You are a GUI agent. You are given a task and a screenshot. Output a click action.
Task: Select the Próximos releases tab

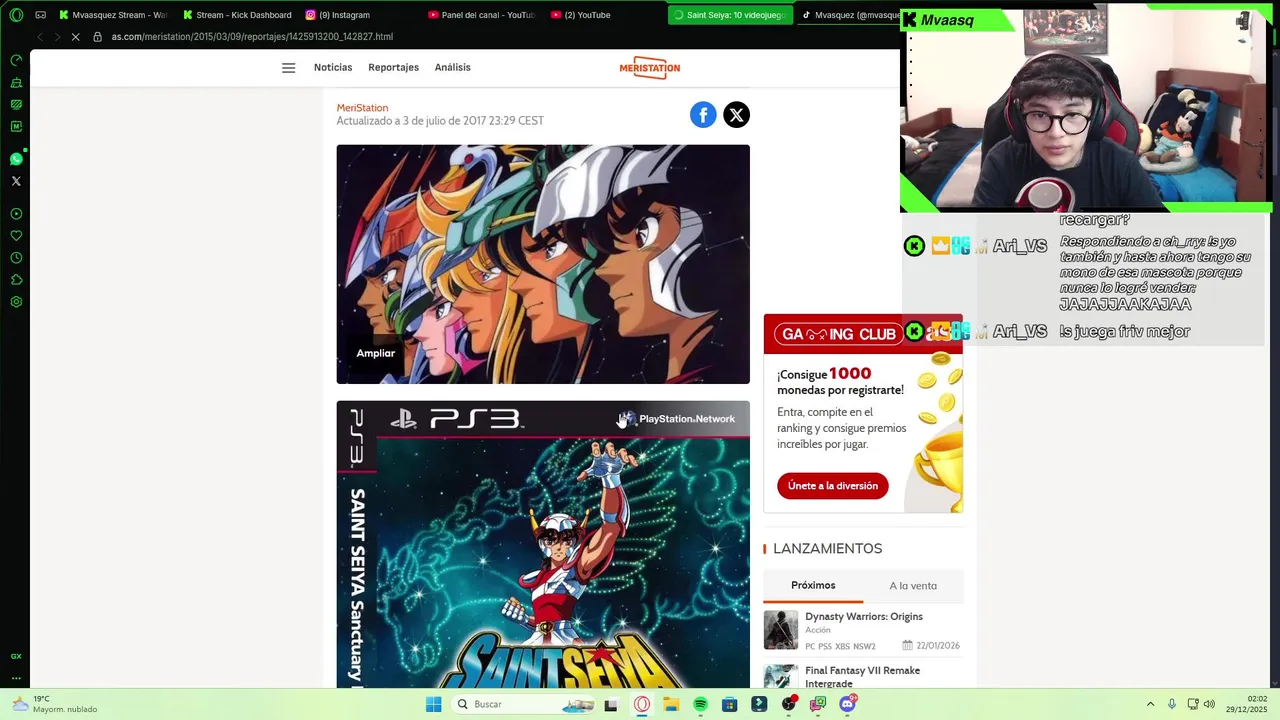pos(813,586)
